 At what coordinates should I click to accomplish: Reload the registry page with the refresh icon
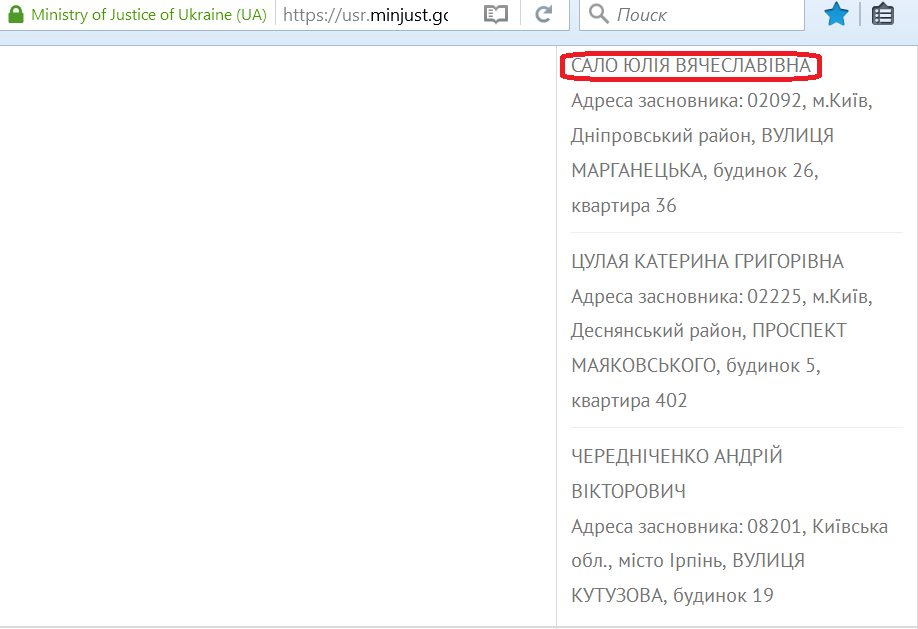tap(543, 14)
